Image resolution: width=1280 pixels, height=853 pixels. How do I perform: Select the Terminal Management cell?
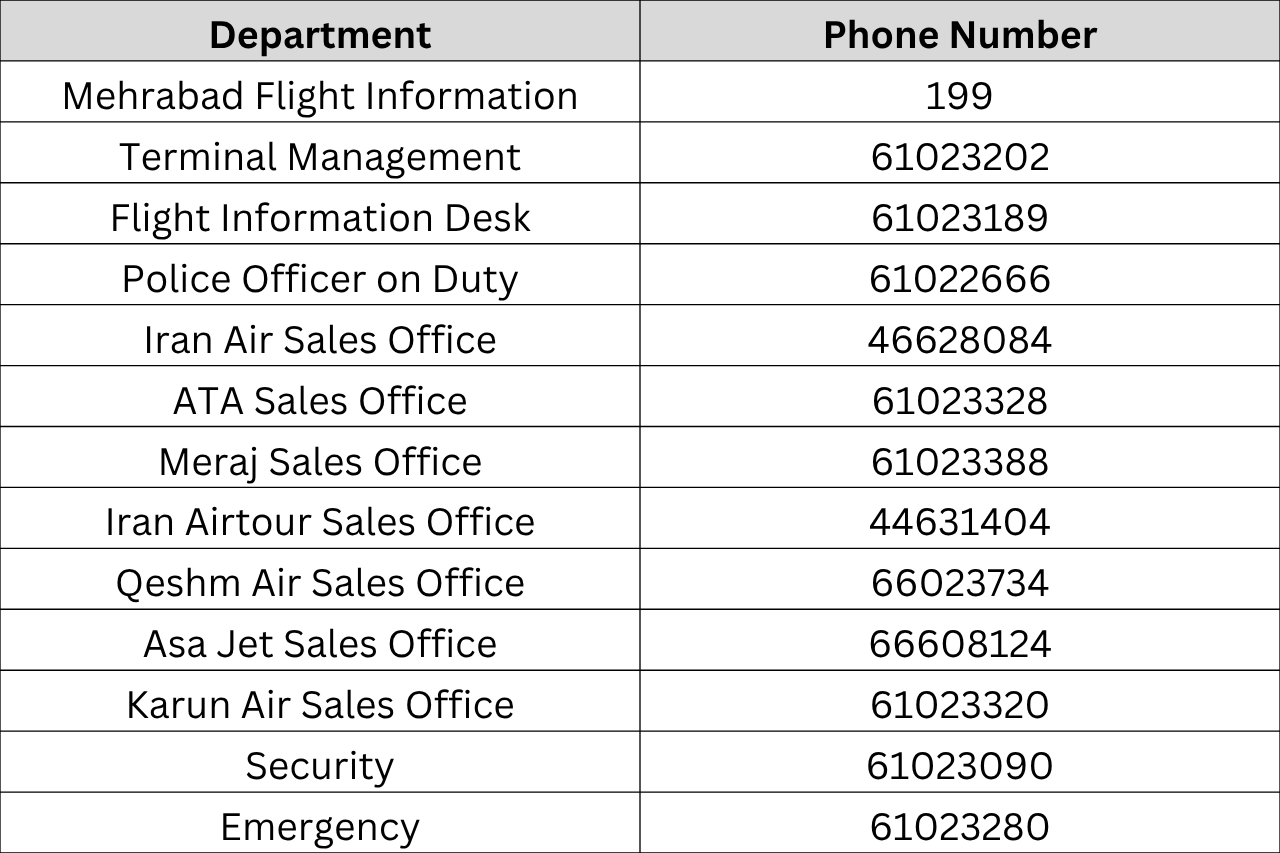pos(320,157)
